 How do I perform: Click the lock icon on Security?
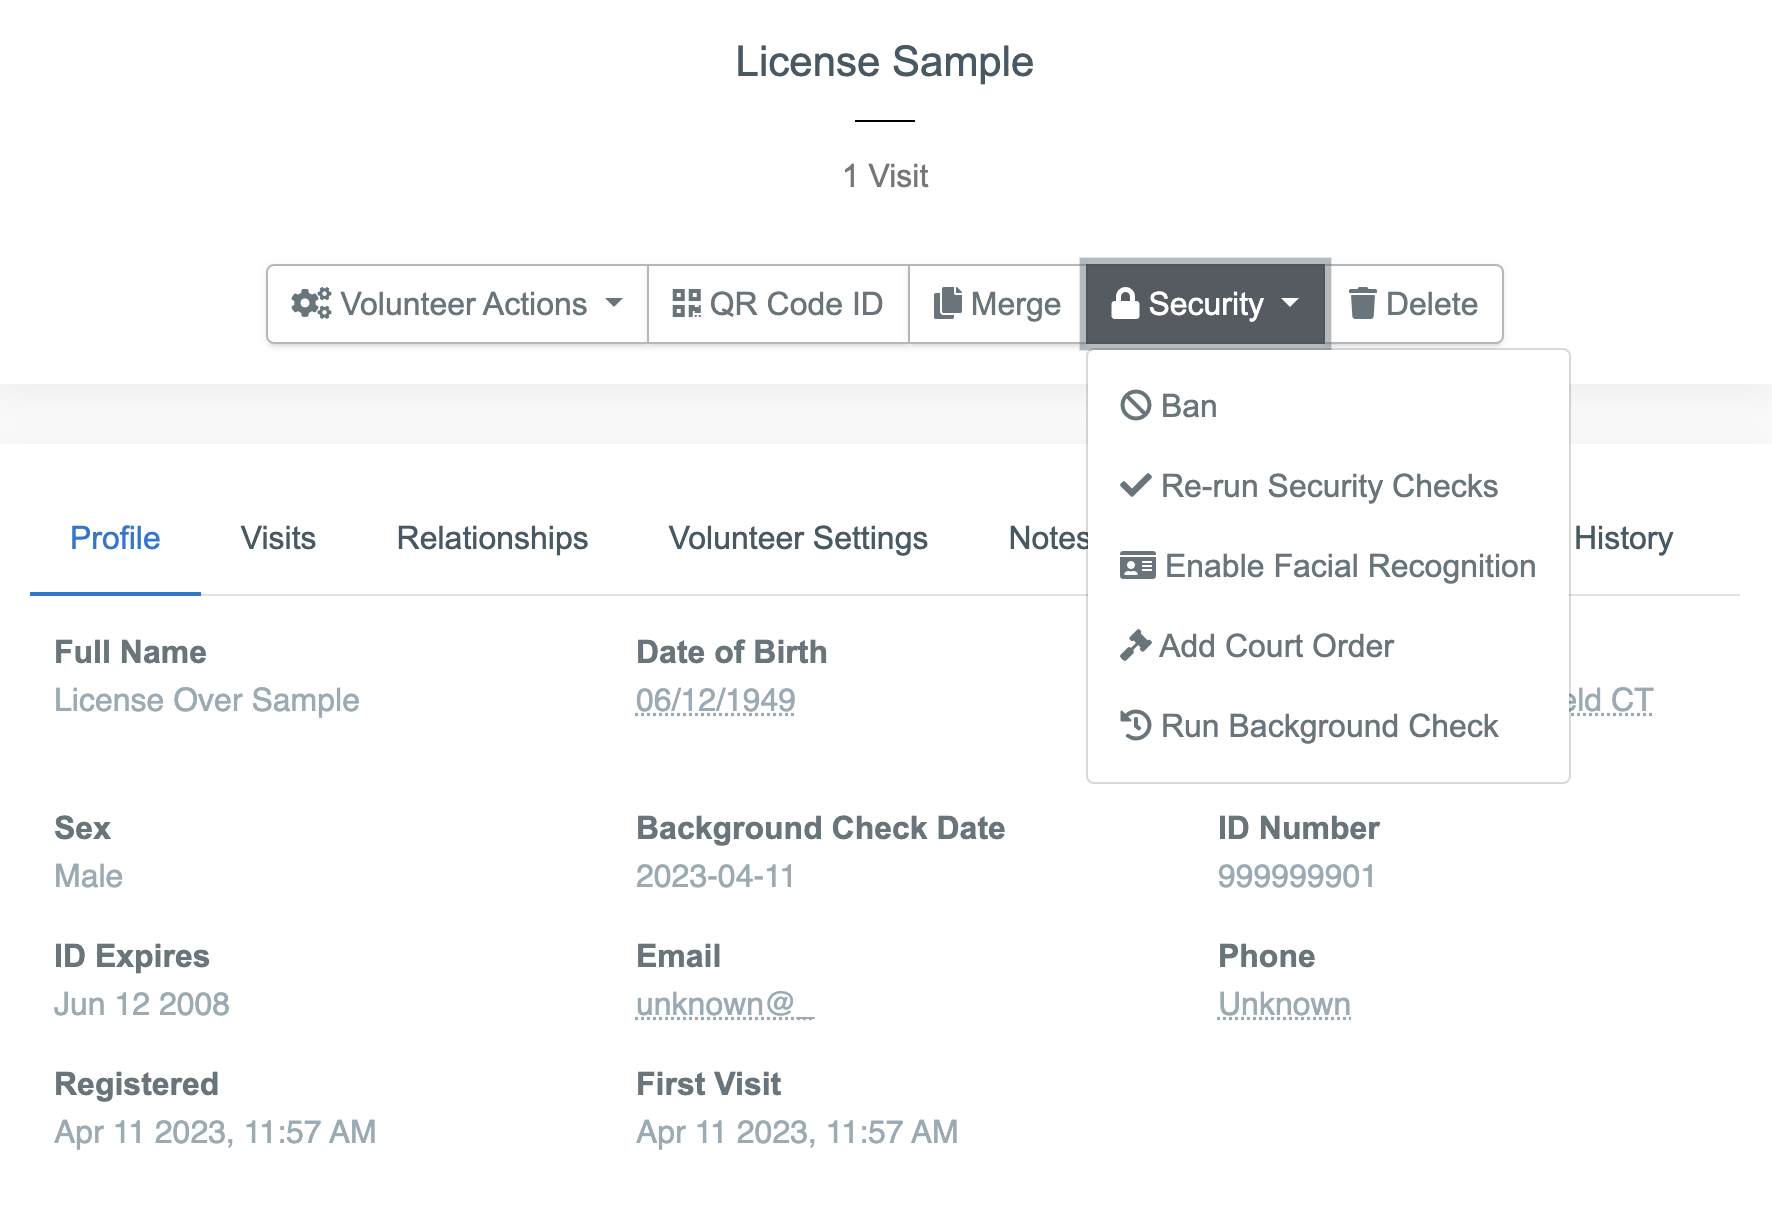[x=1125, y=303]
